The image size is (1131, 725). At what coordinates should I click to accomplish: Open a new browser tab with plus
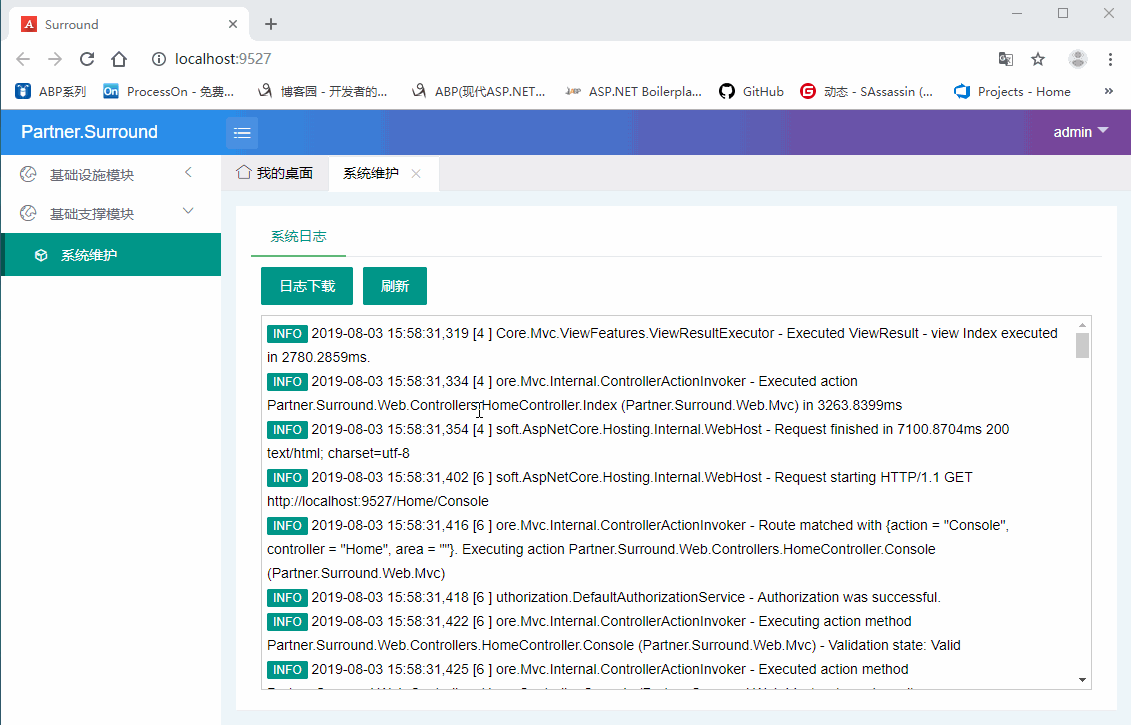pos(270,25)
